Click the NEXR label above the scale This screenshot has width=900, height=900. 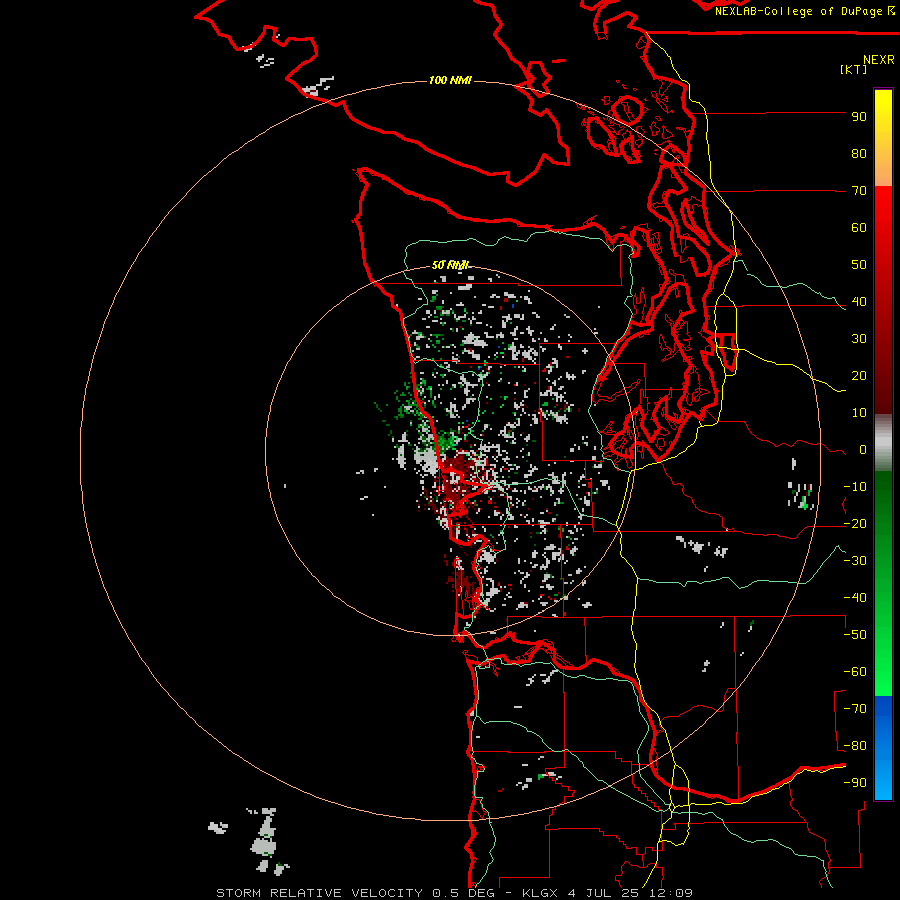878,60
